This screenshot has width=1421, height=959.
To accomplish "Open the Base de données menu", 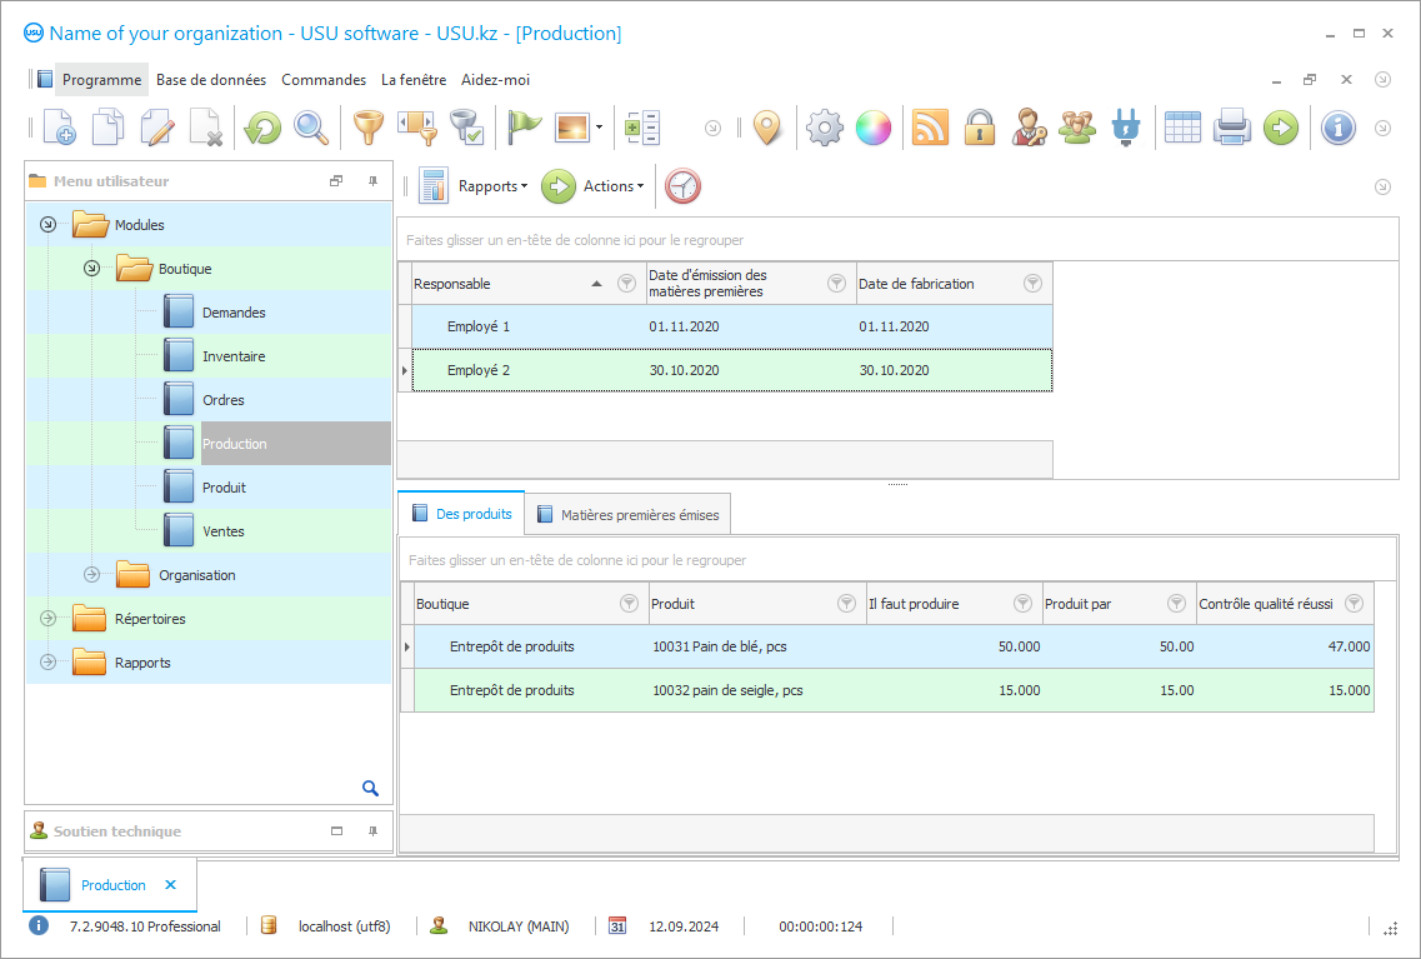I will pos(211,80).
